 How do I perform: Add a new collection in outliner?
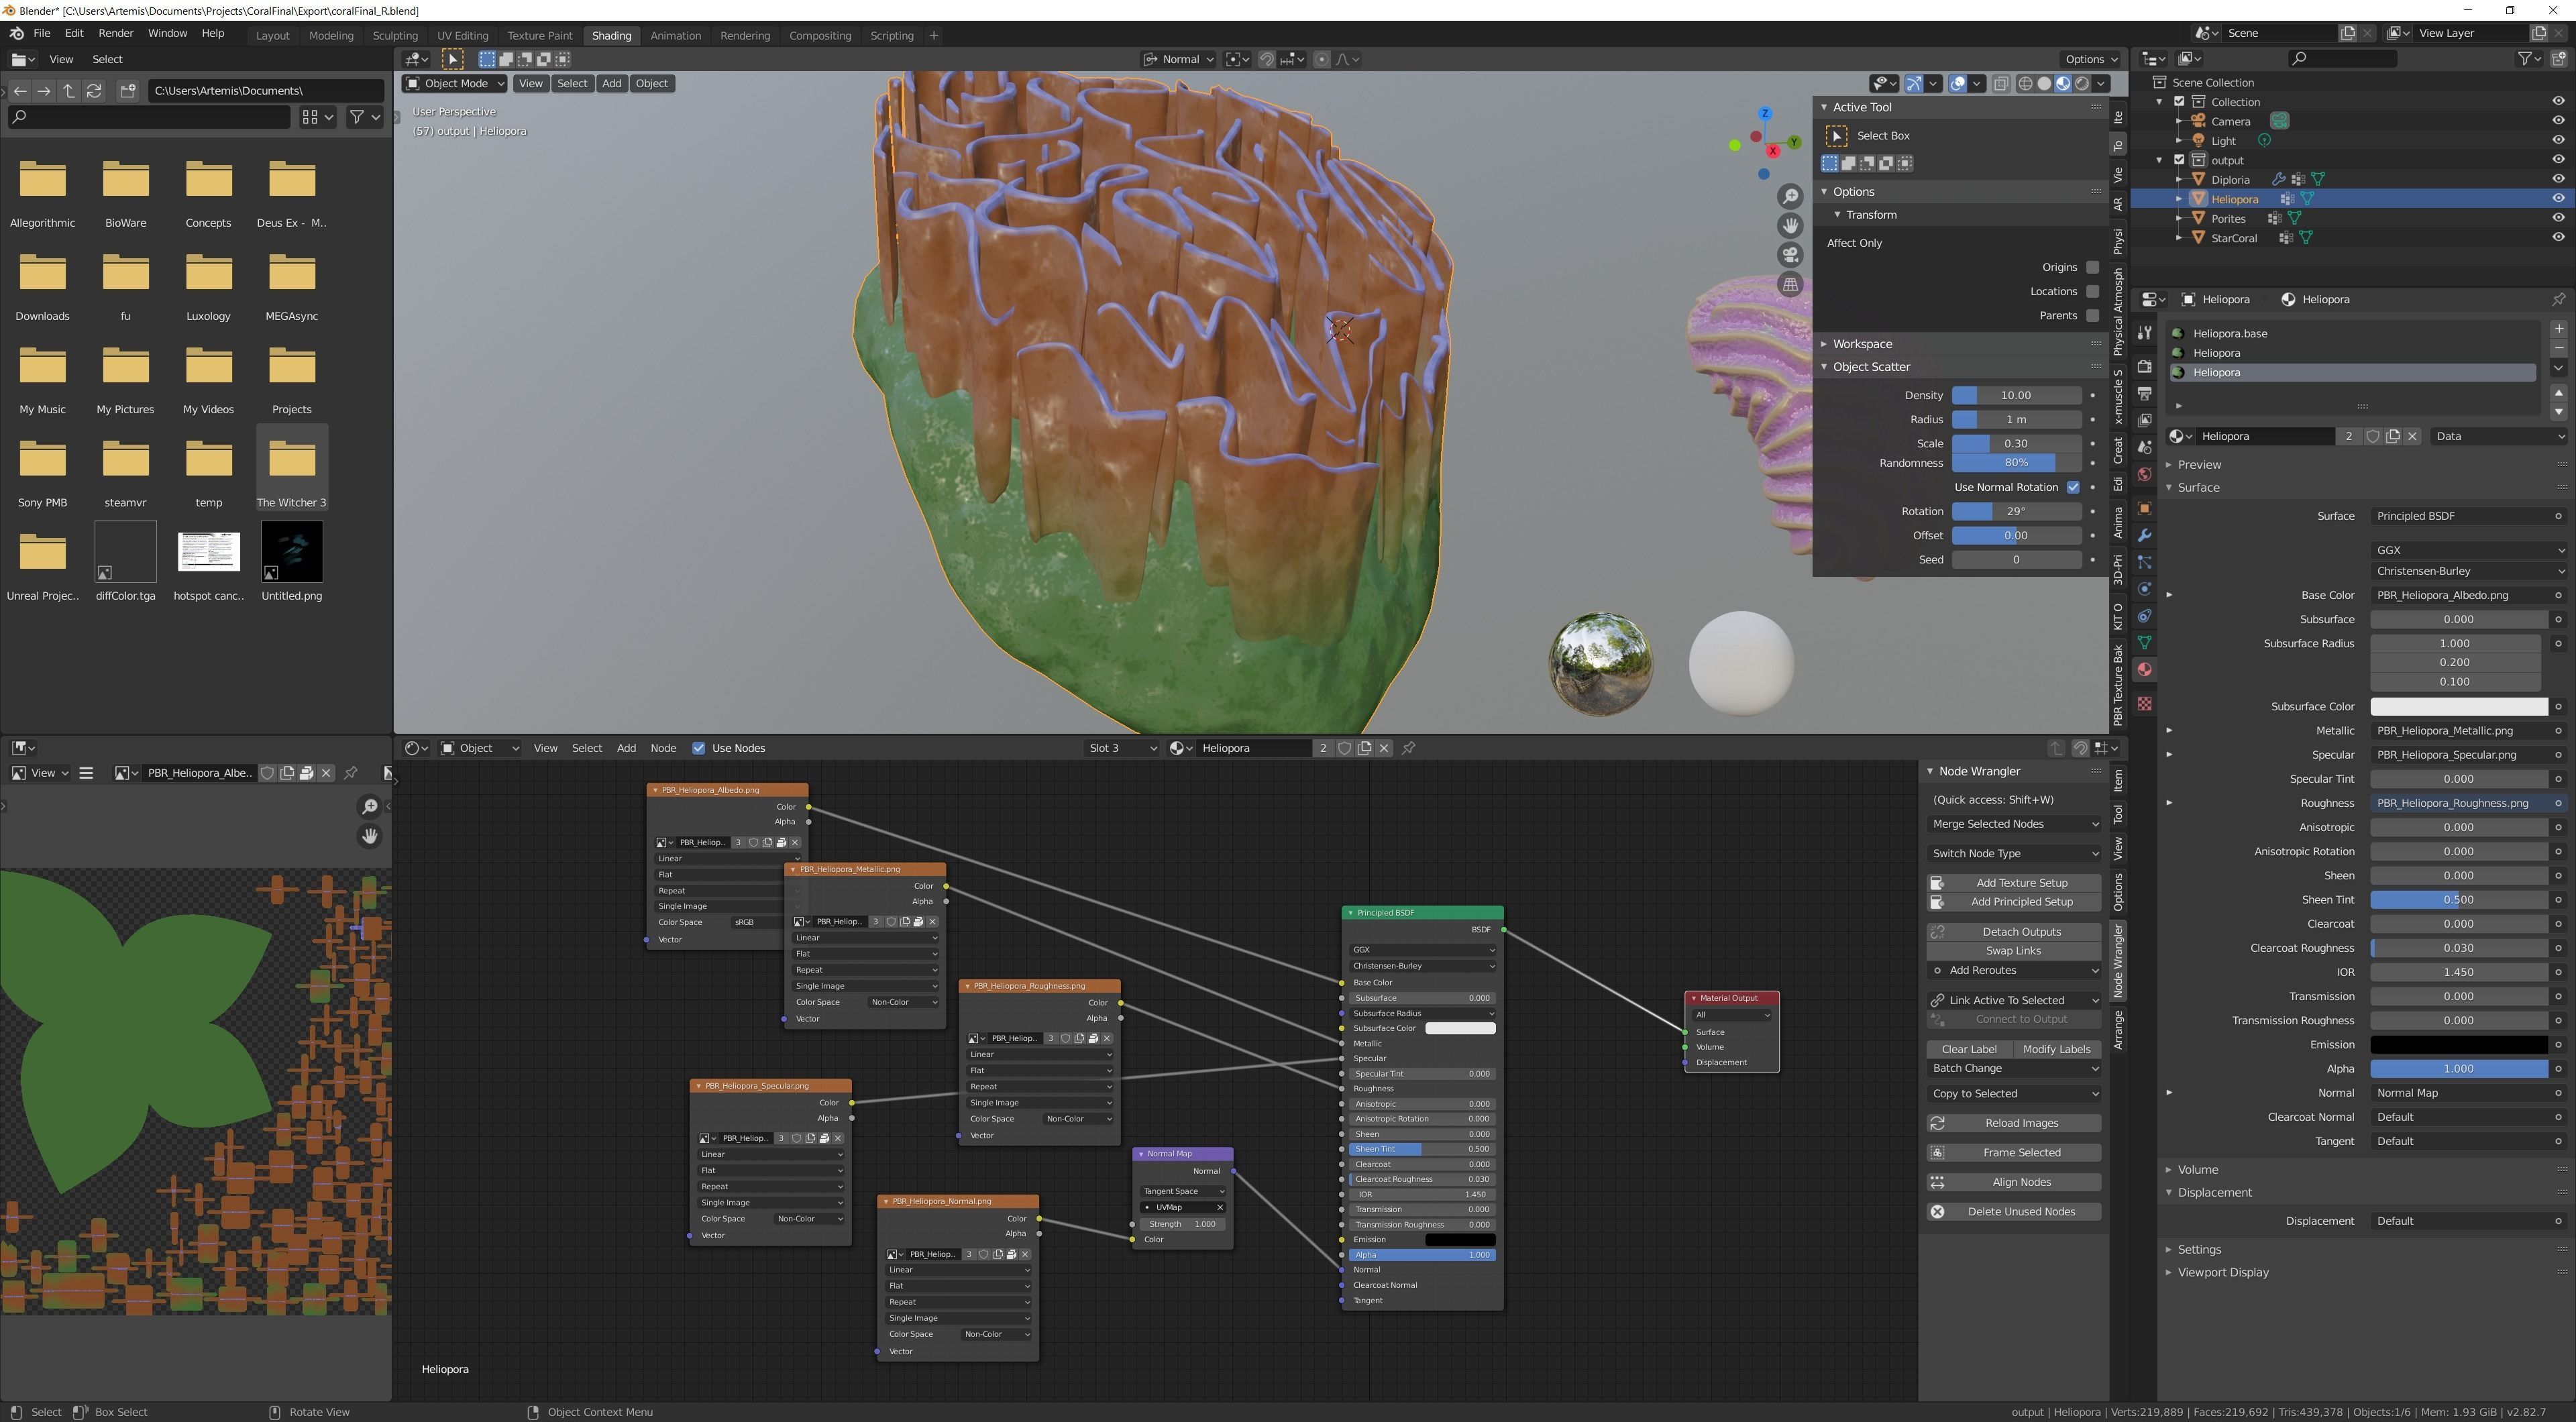point(2559,59)
